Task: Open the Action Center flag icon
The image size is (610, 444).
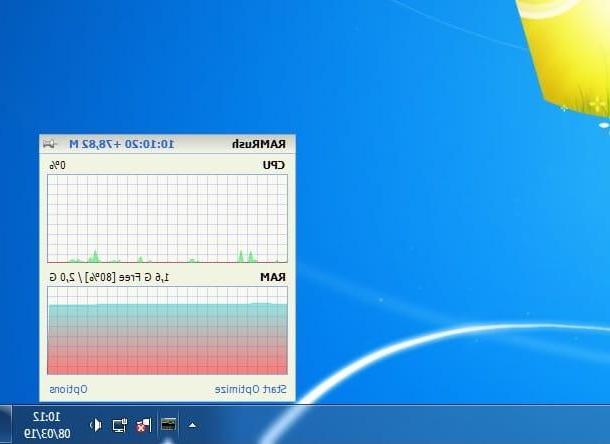Action: [144, 425]
